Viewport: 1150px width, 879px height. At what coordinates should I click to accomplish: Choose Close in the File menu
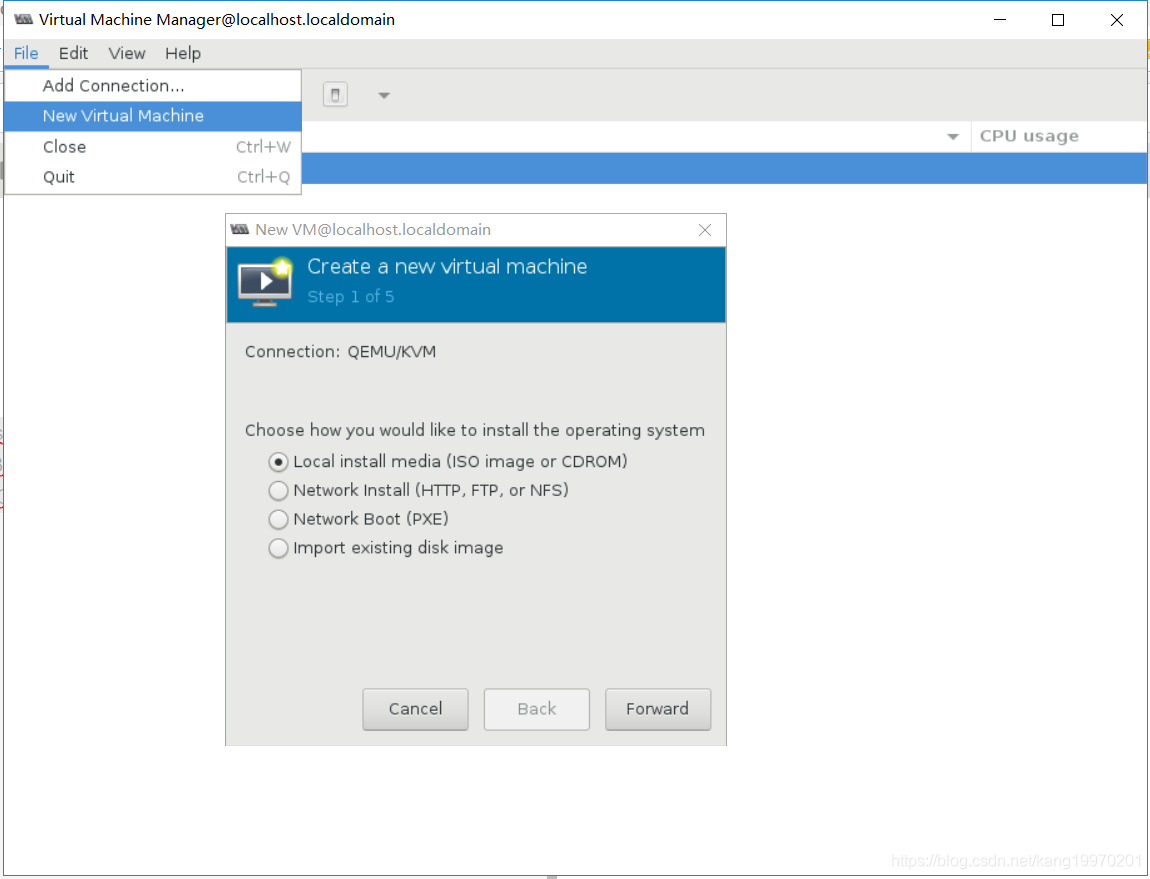(x=153, y=147)
